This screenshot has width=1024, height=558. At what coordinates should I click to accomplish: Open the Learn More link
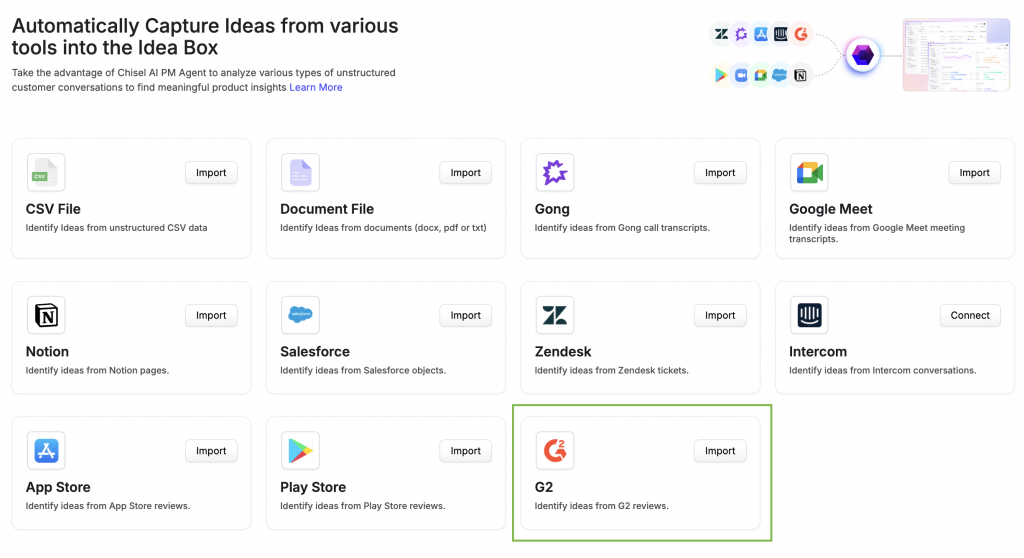coord(316,88)
